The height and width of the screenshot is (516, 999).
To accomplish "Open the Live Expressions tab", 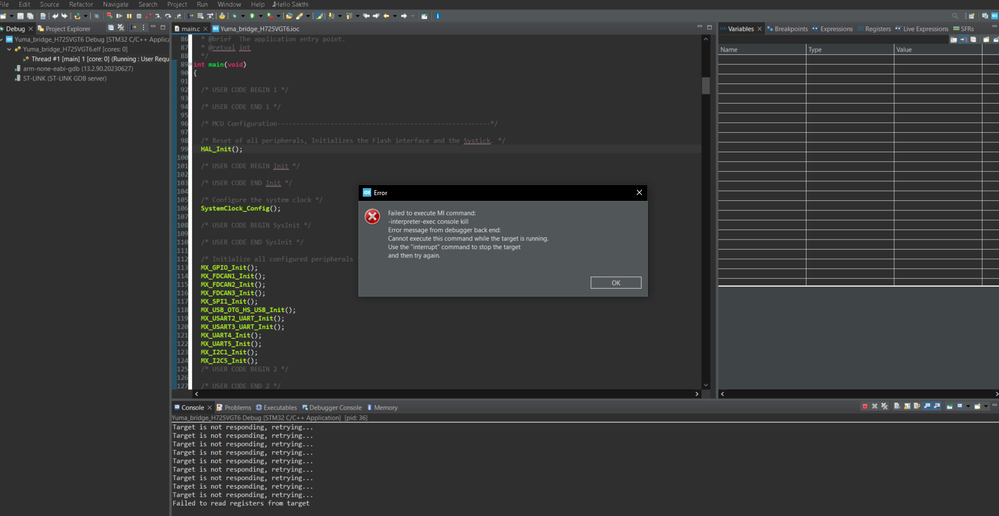I will 925,29.
